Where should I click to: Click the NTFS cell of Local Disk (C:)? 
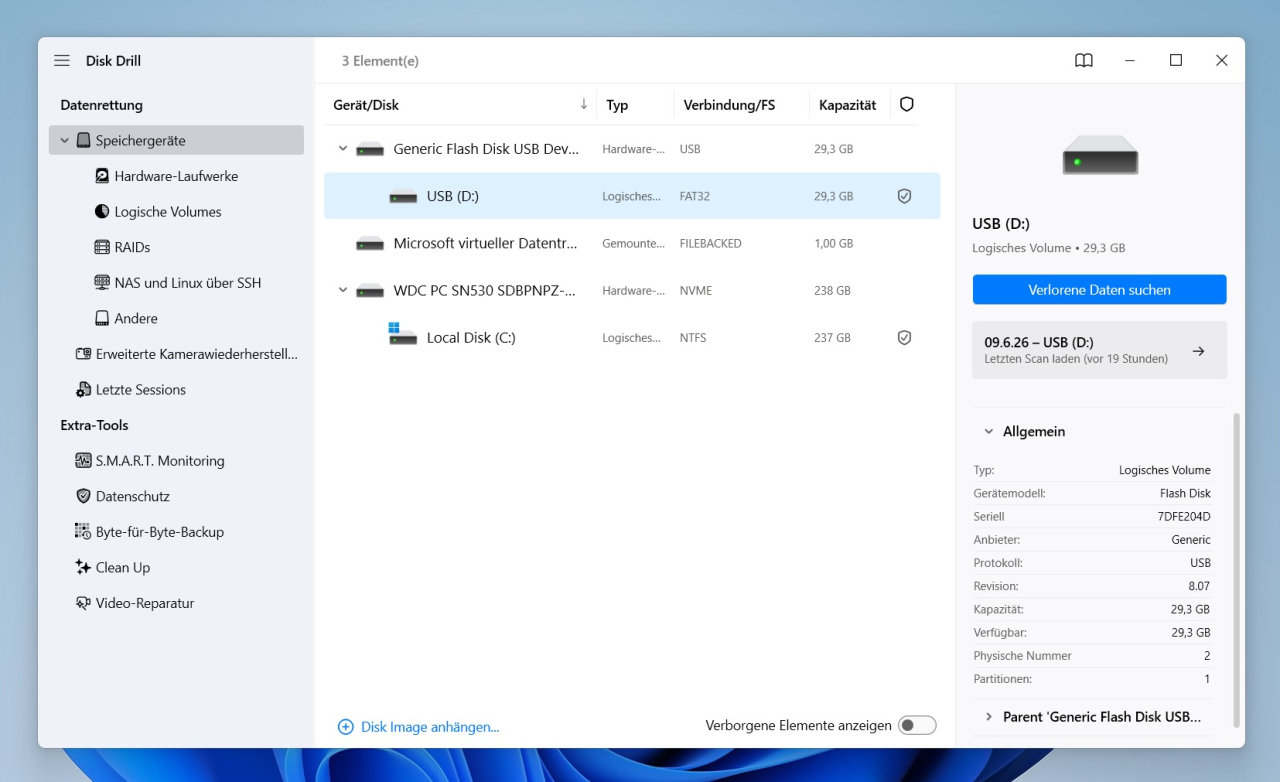[x=693, y=338]
